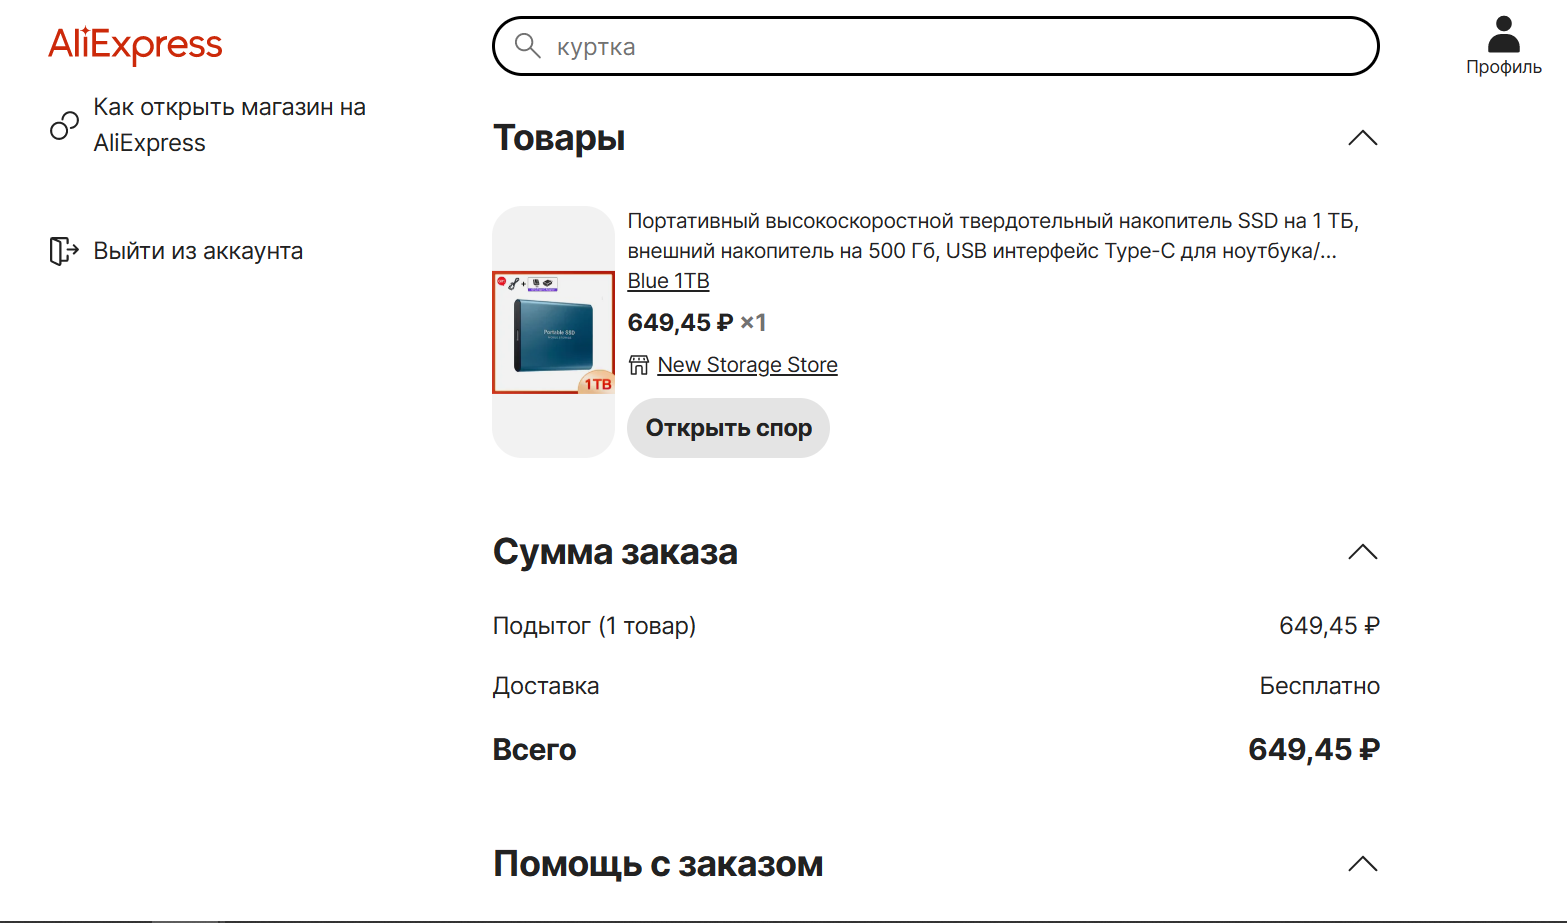Click the logout door icon
The image size is (1567, 923).
click(x=64, y=251)
